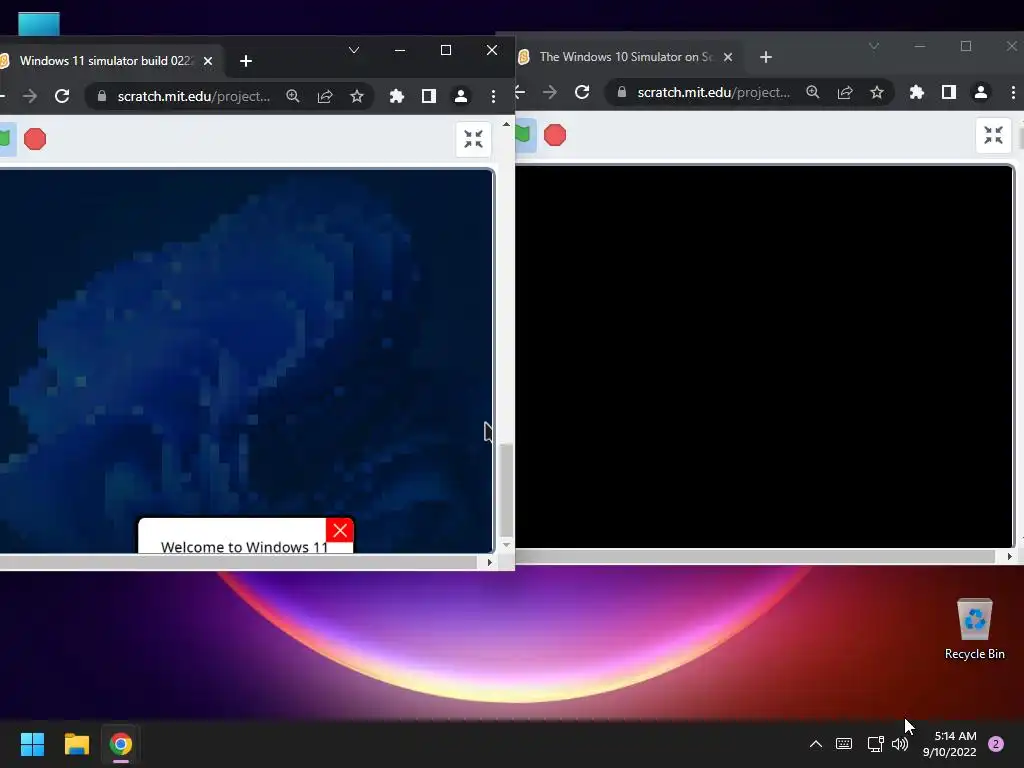
Task: Toggle side panel in the left Chrome window
Action: (428, 97)
